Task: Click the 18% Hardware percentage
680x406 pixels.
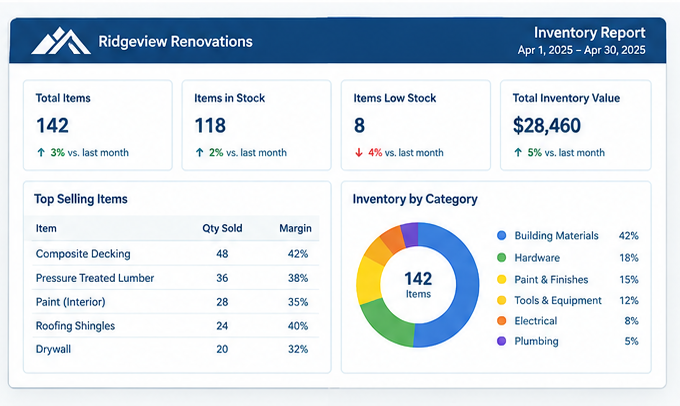Action: 629,258
